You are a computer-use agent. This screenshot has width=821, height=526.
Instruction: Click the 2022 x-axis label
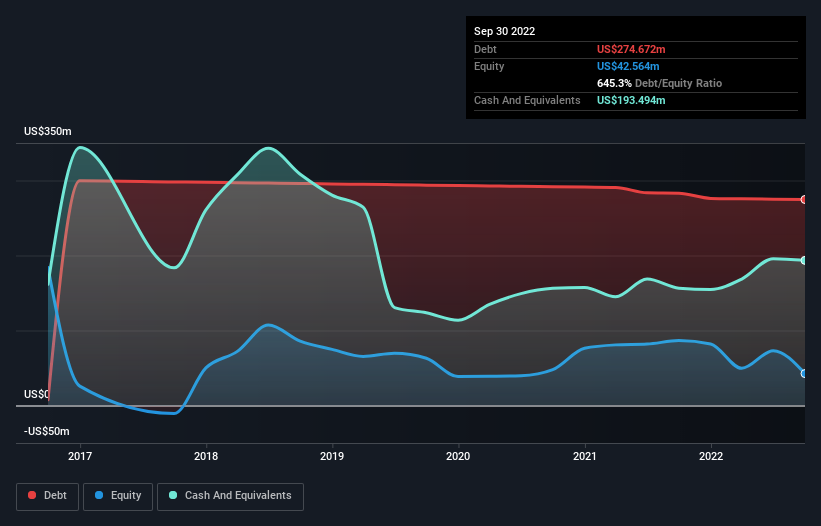(711, 456)
